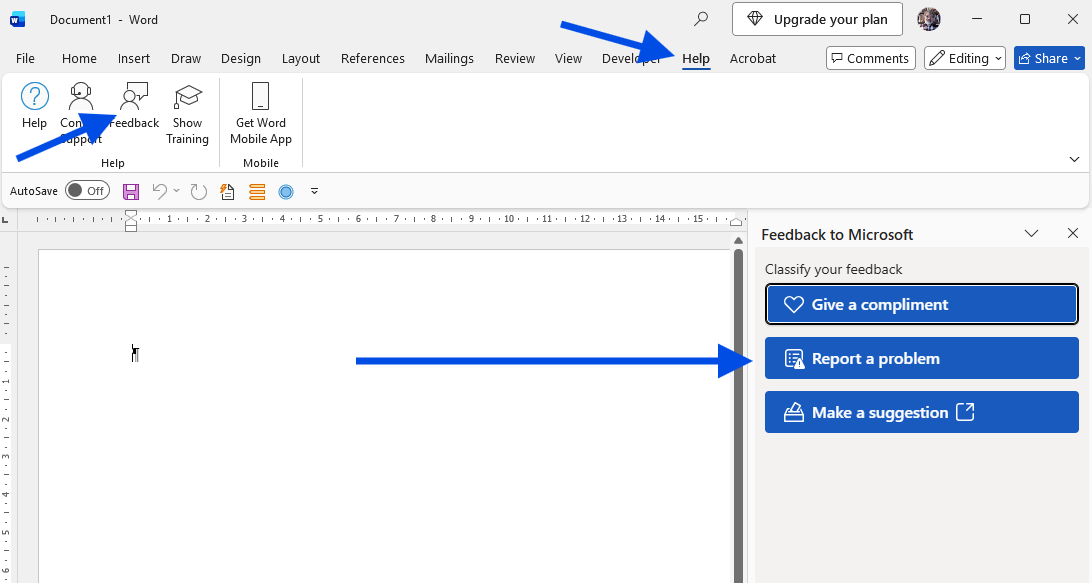The height and width of the screenshot is (583, 1092).
Task: Click the Word app icon
Action: pos(18,20)
